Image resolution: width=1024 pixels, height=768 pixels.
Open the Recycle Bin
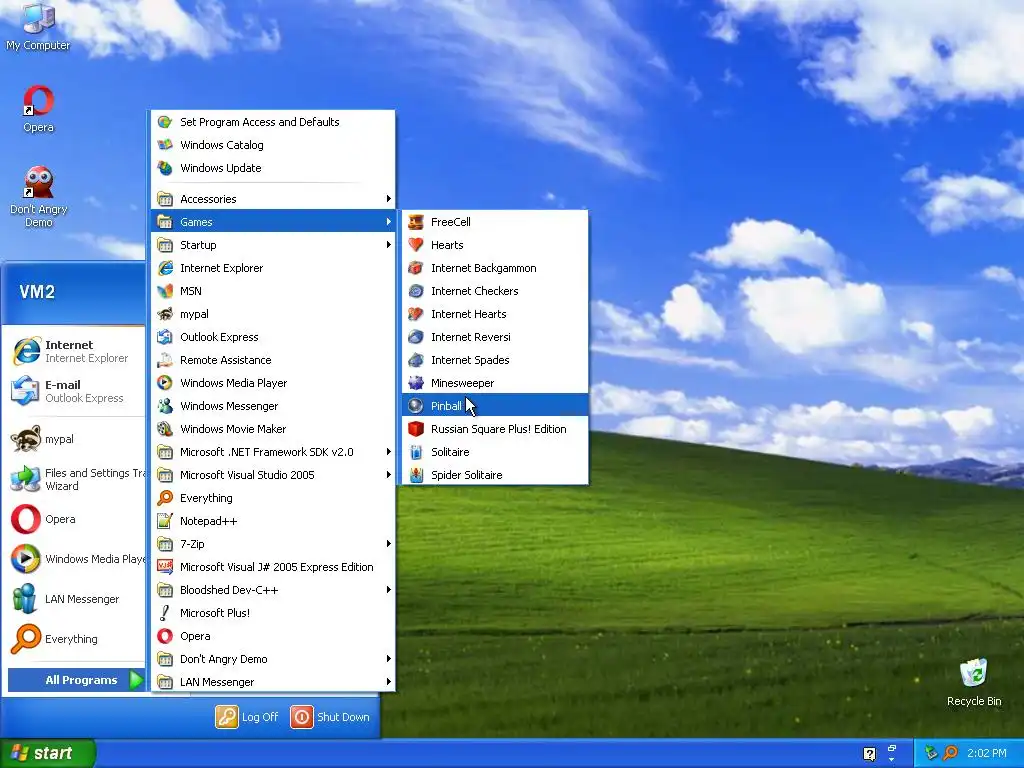974,682
